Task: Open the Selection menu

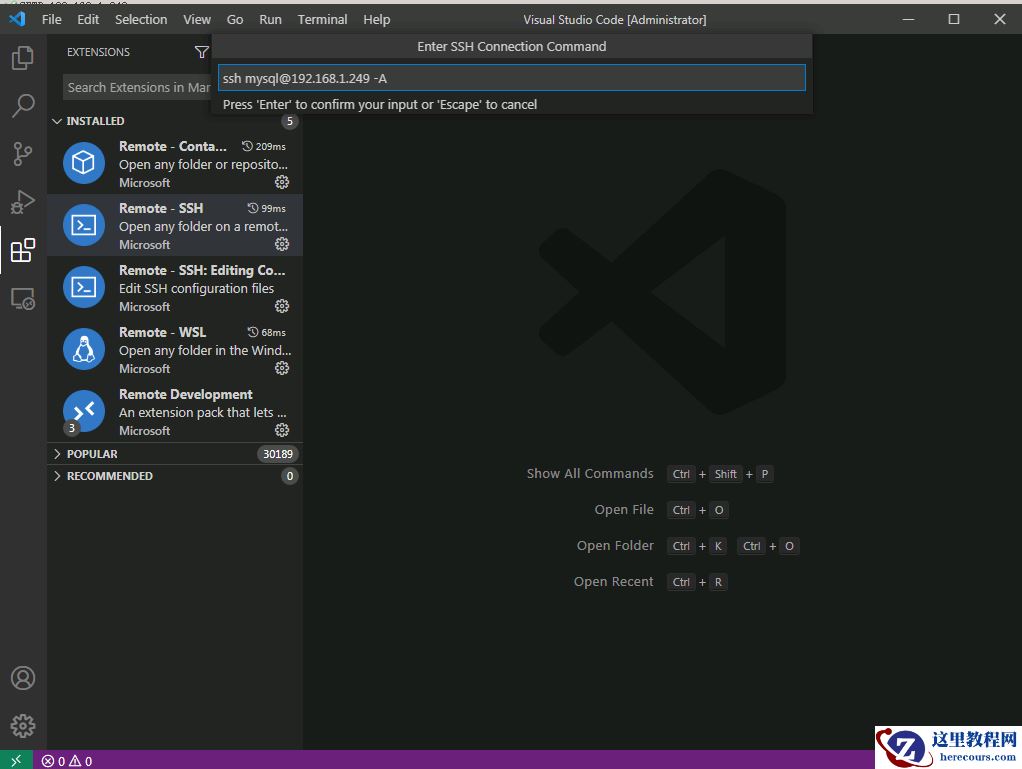Action: click(141, 19)
